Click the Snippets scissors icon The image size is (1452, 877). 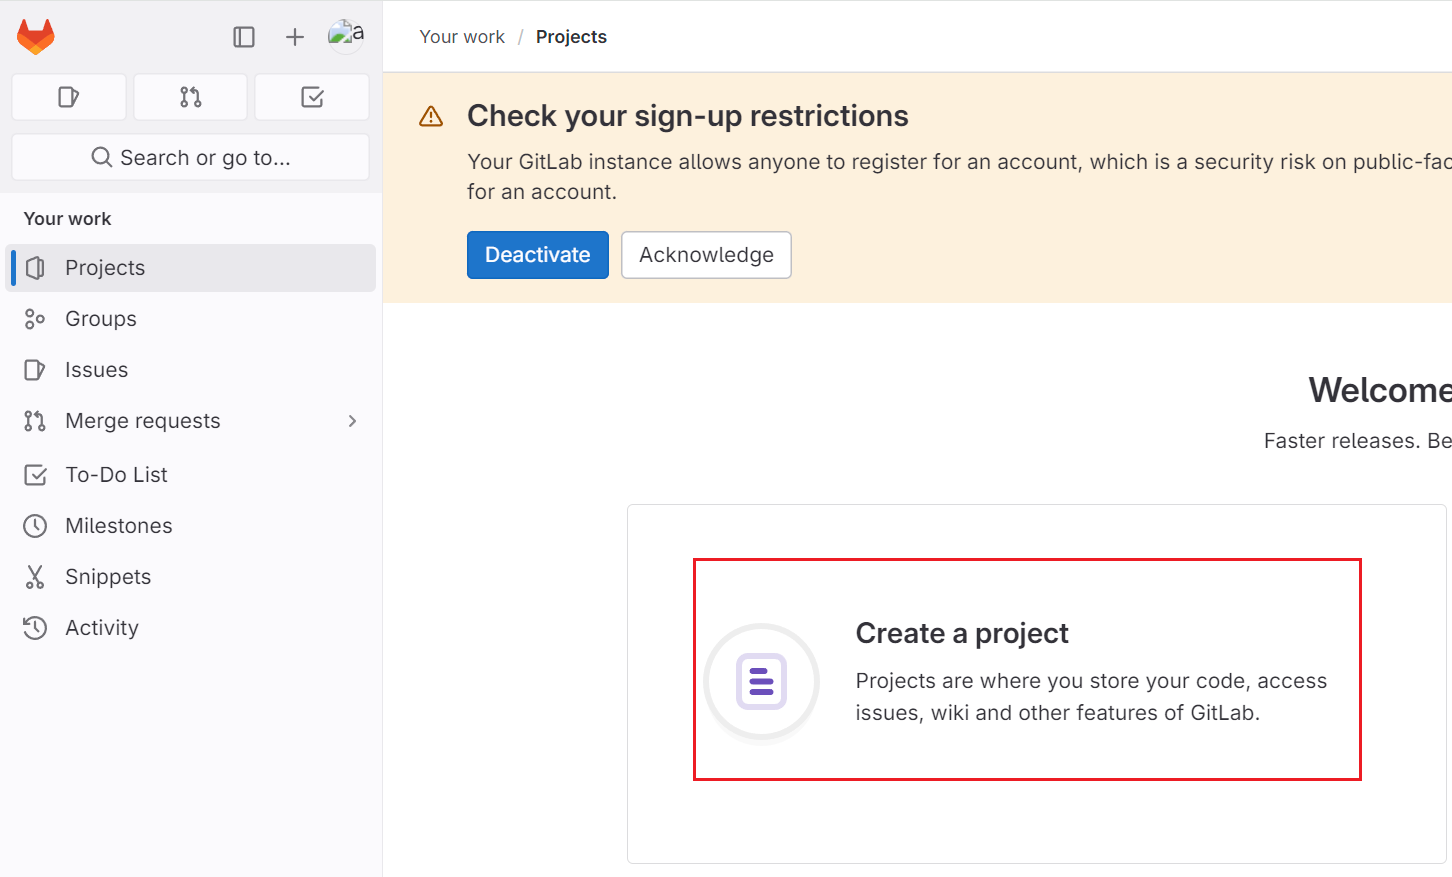(x=35, y=577)
